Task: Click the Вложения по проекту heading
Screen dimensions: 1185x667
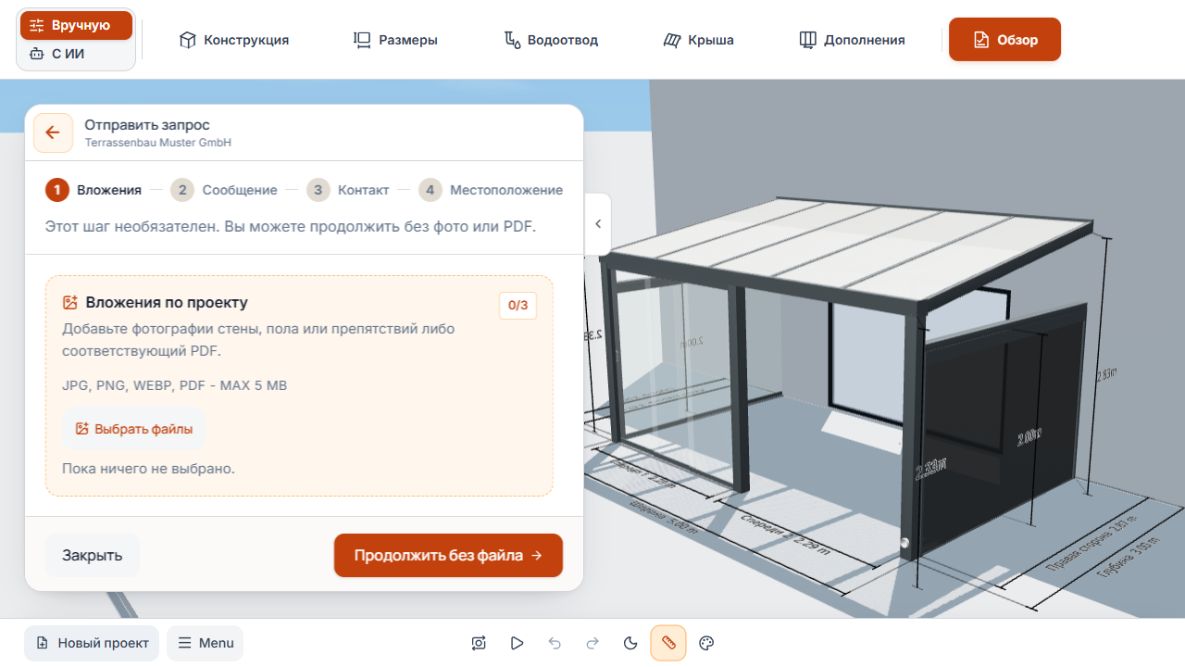Action: [x=166, y=302]
